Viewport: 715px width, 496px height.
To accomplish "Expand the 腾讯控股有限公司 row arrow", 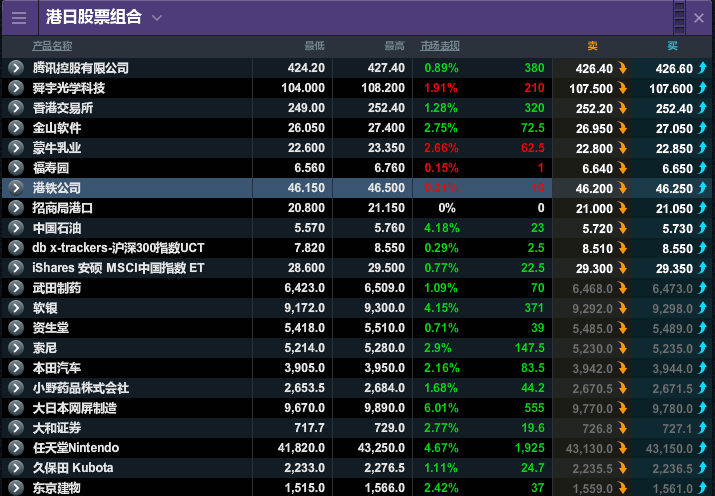I will click(x=16, y=68).
